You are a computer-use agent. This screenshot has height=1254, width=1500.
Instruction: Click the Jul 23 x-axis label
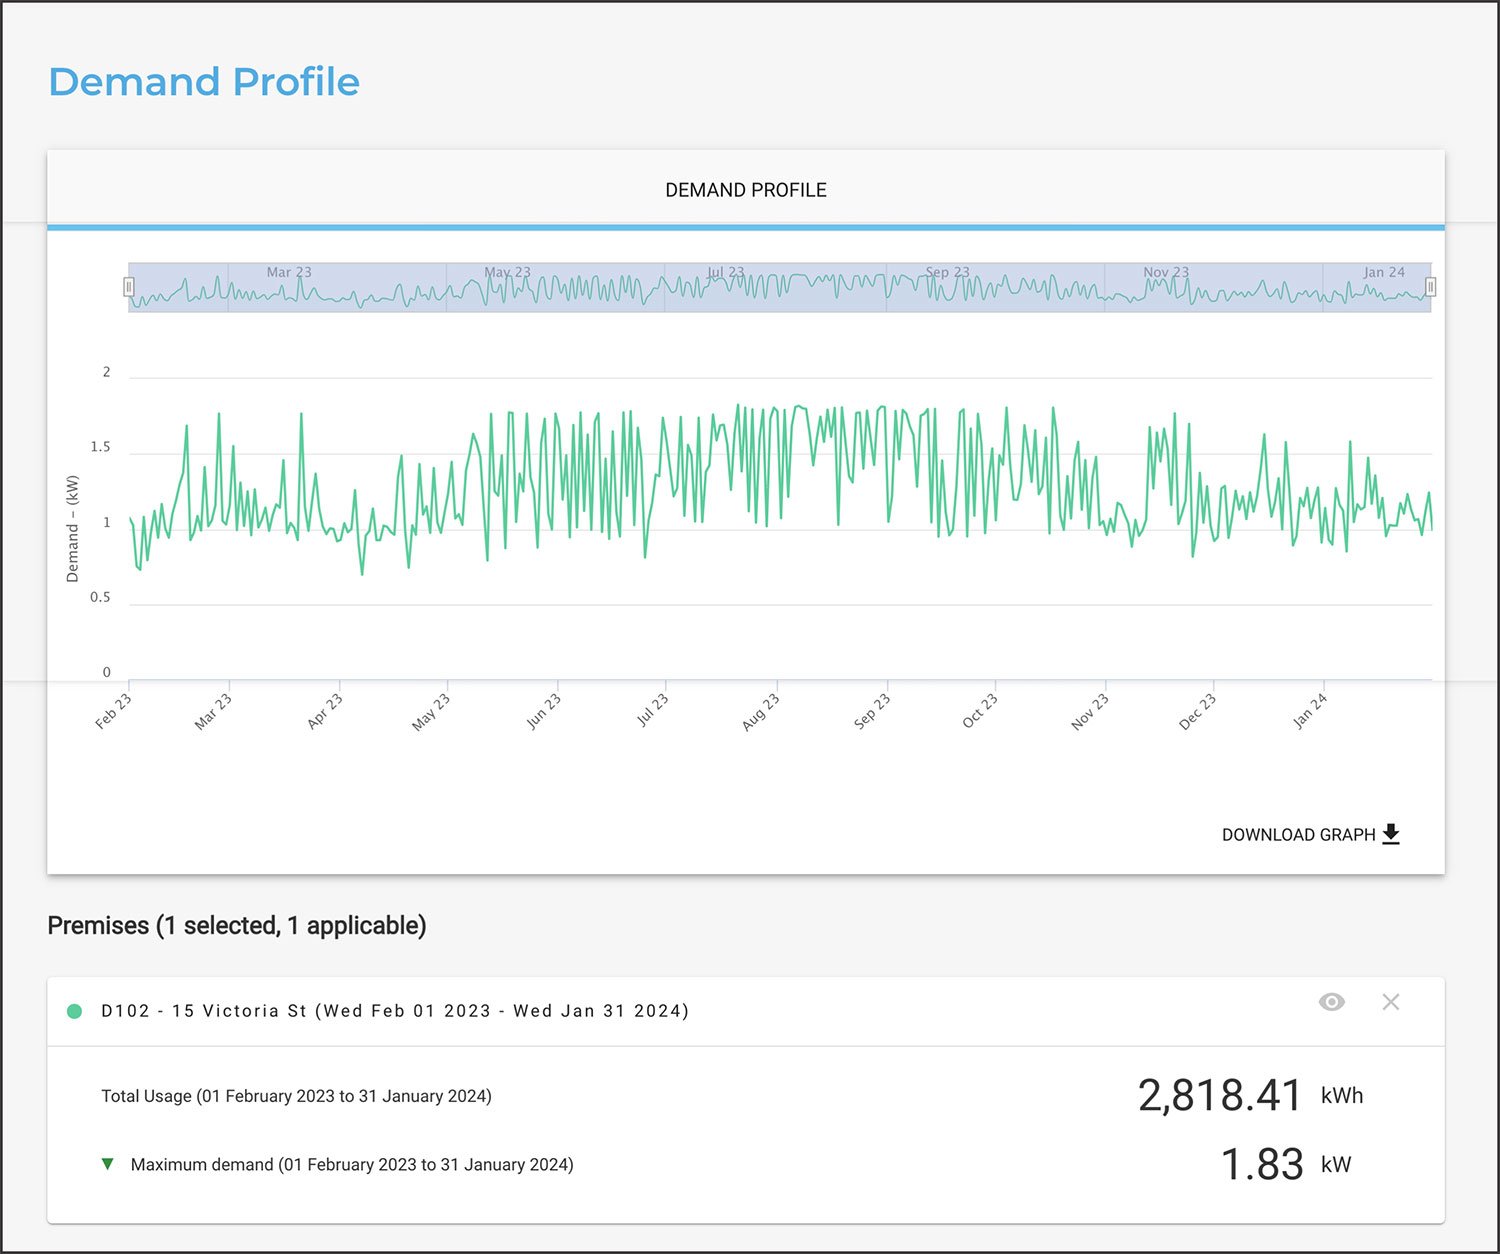click(652, 710)
